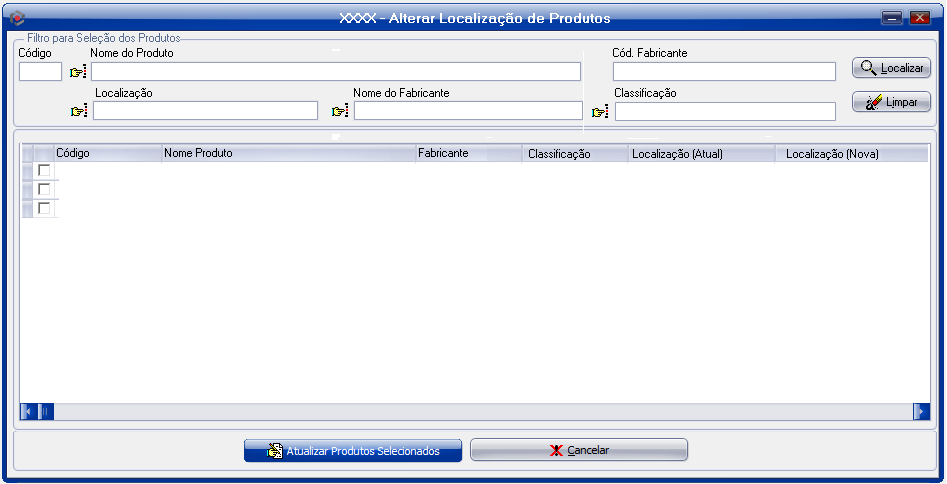
Task: Tick the checkbox in the first grid row
Action: pyautogui.click(x=44, y=170)
